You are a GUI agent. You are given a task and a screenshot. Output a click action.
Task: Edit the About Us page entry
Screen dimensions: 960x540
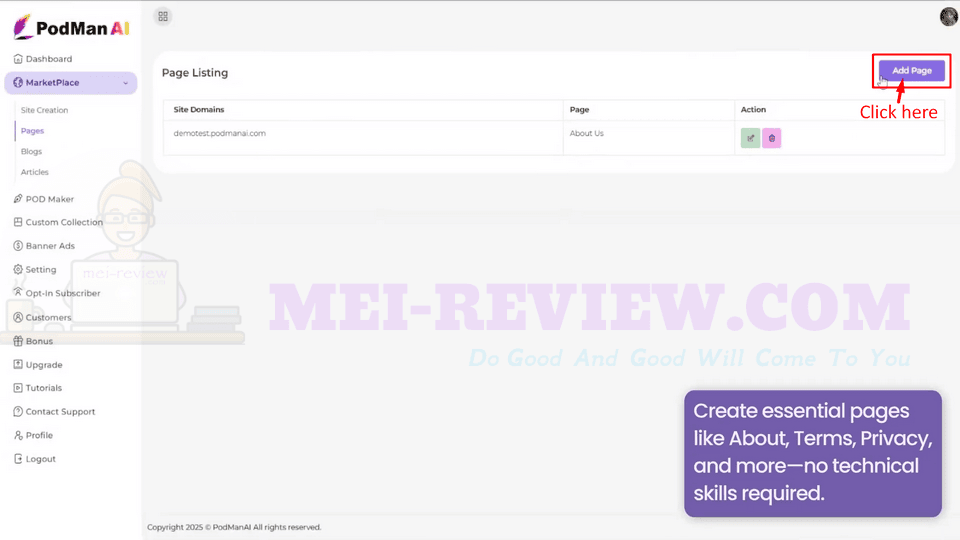(750, 138)
